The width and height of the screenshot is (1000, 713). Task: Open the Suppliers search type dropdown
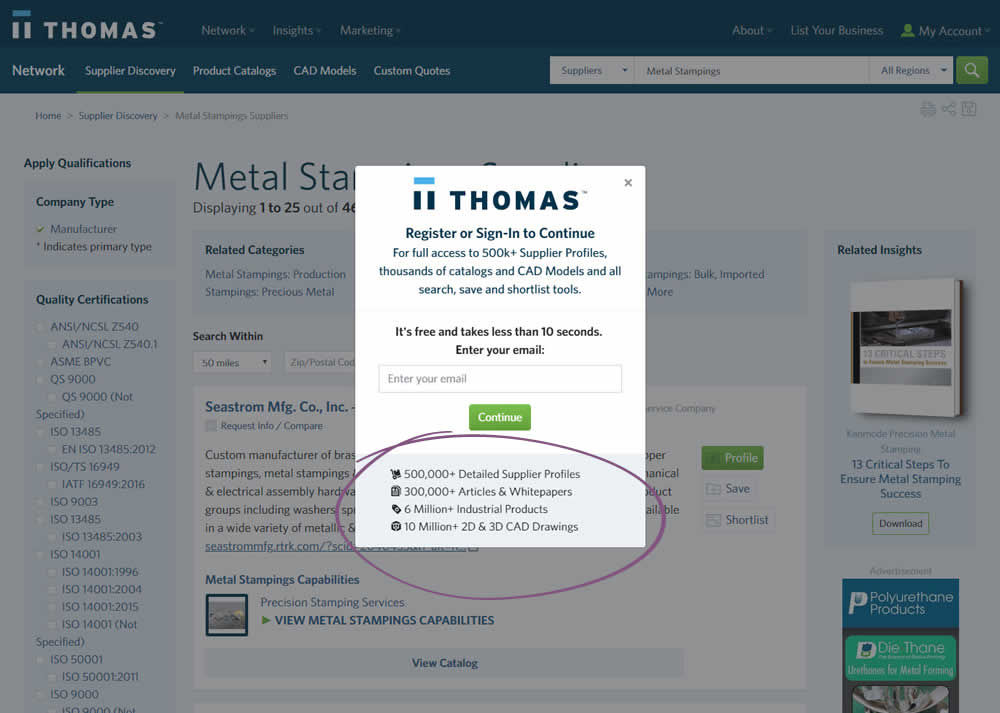(x=592, y=71)
